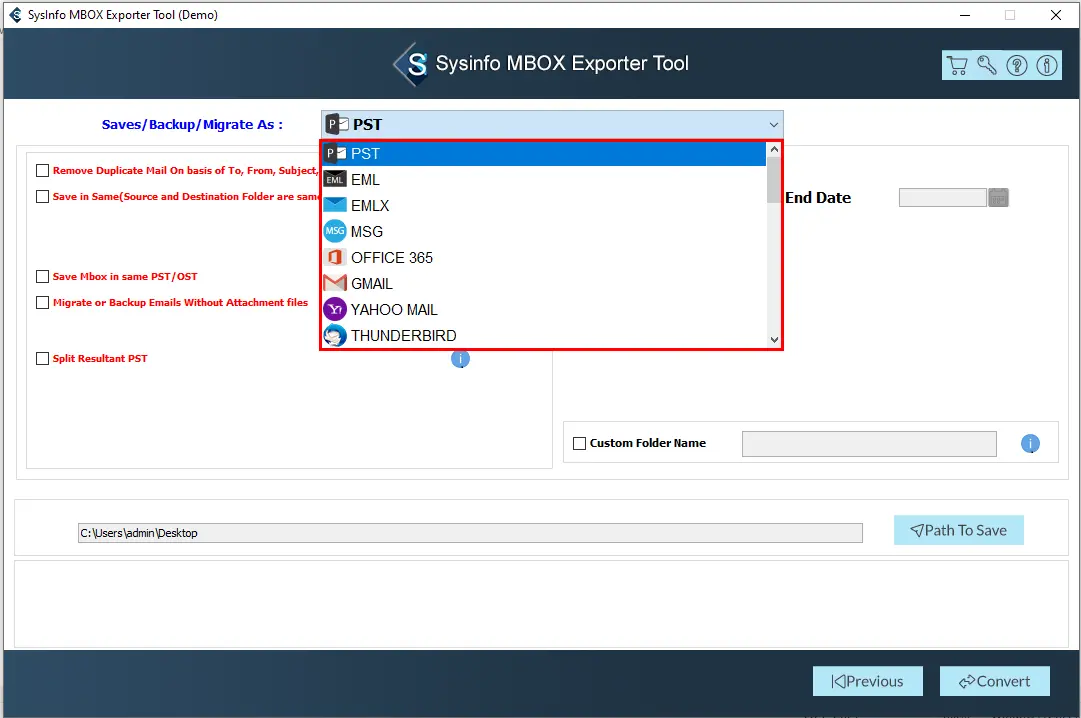The height and width of the screenshot is (718, 1081).
Task: Pick EMLX from the dropdown list
Action: point(544,206)
